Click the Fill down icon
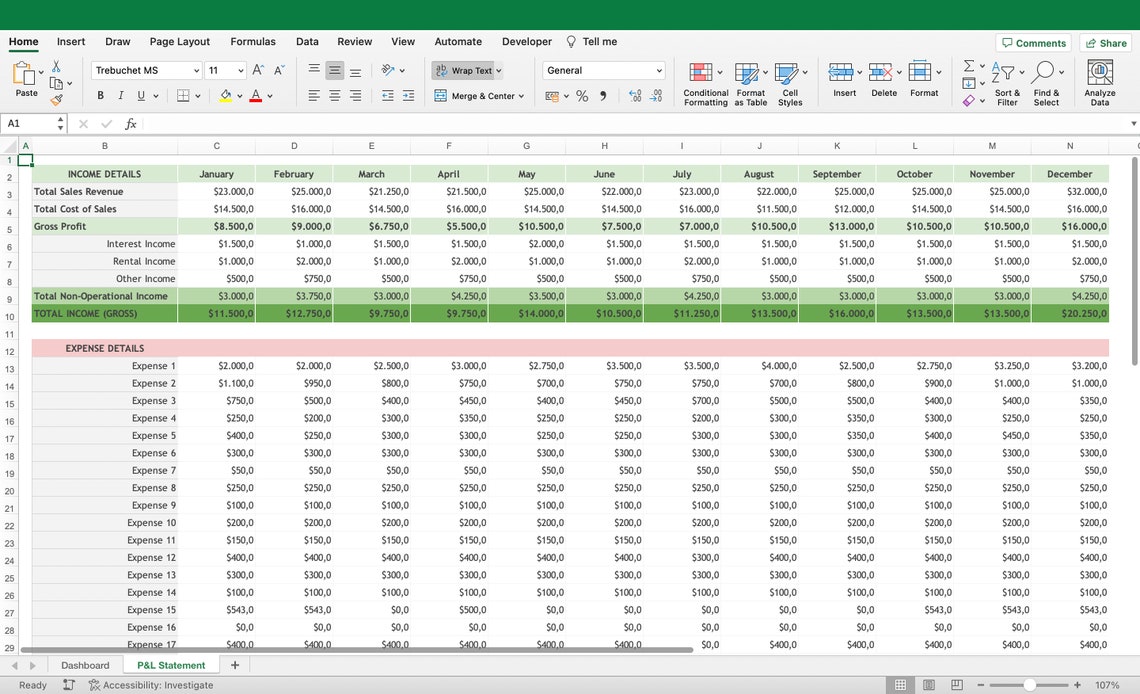 (x=968, y=83)
